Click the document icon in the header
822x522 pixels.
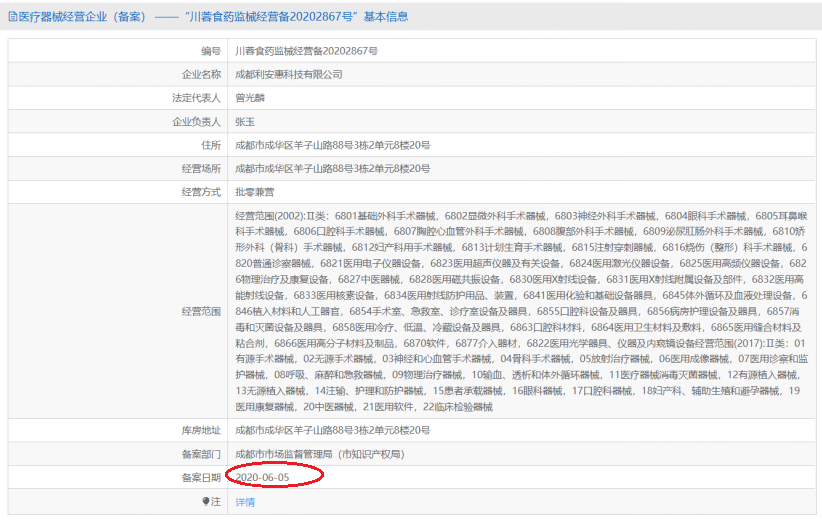coord(13,17)
